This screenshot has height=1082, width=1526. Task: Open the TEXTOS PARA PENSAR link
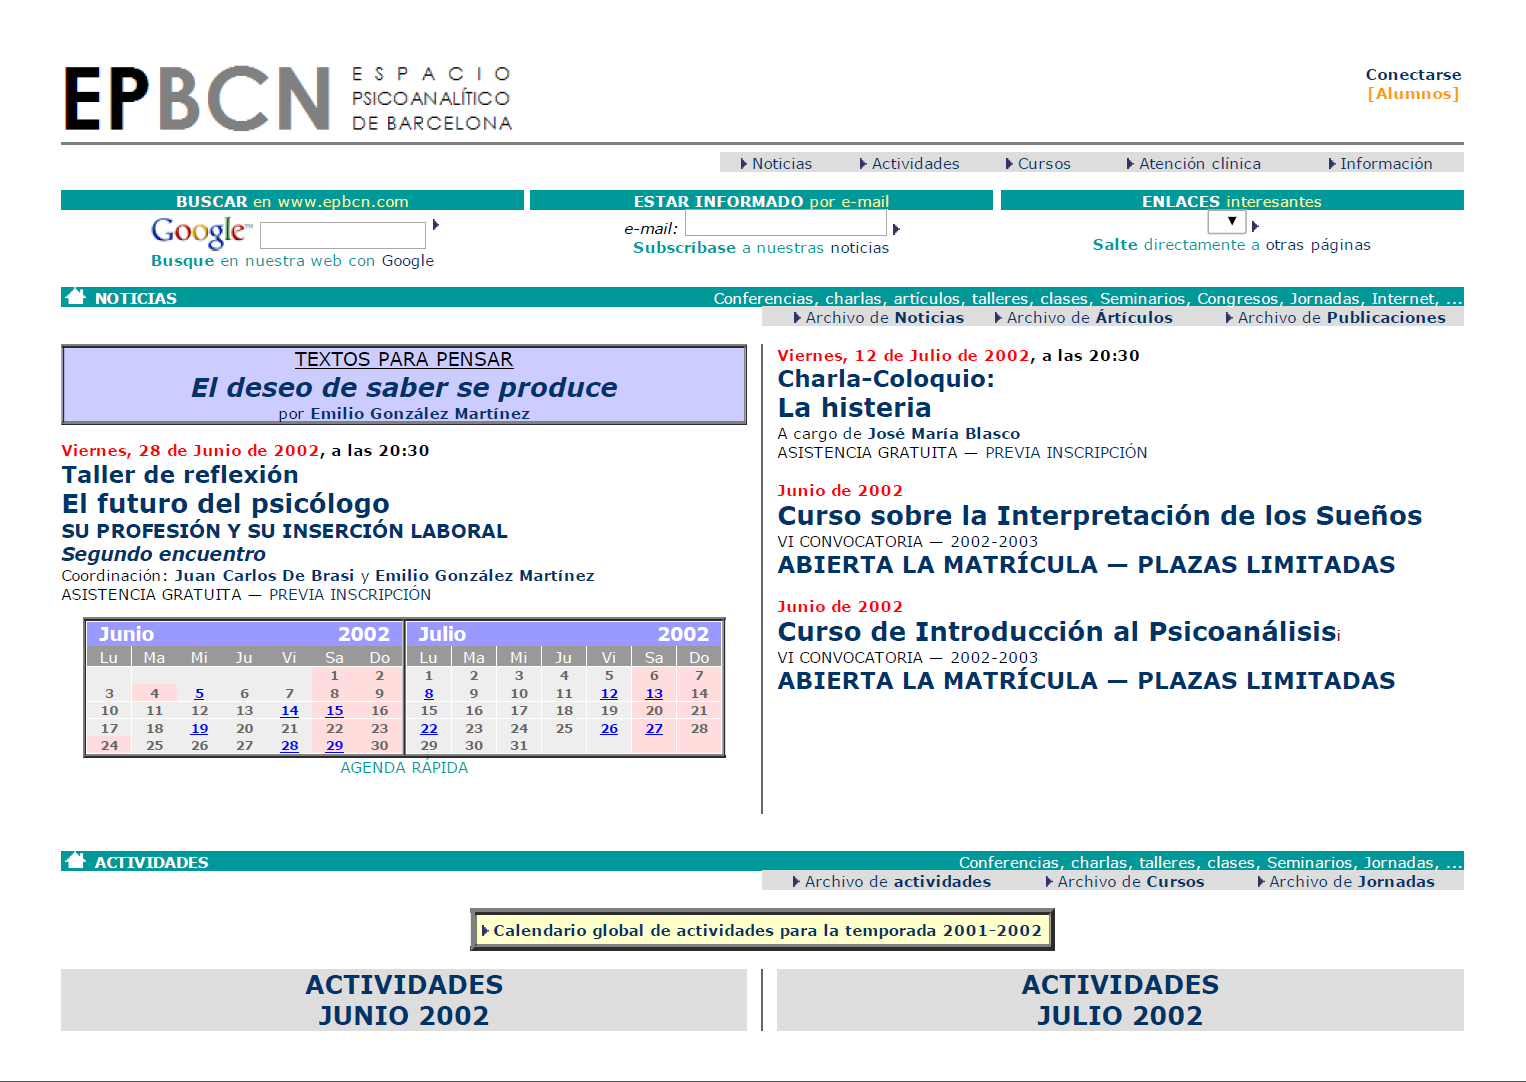(404, 359)
